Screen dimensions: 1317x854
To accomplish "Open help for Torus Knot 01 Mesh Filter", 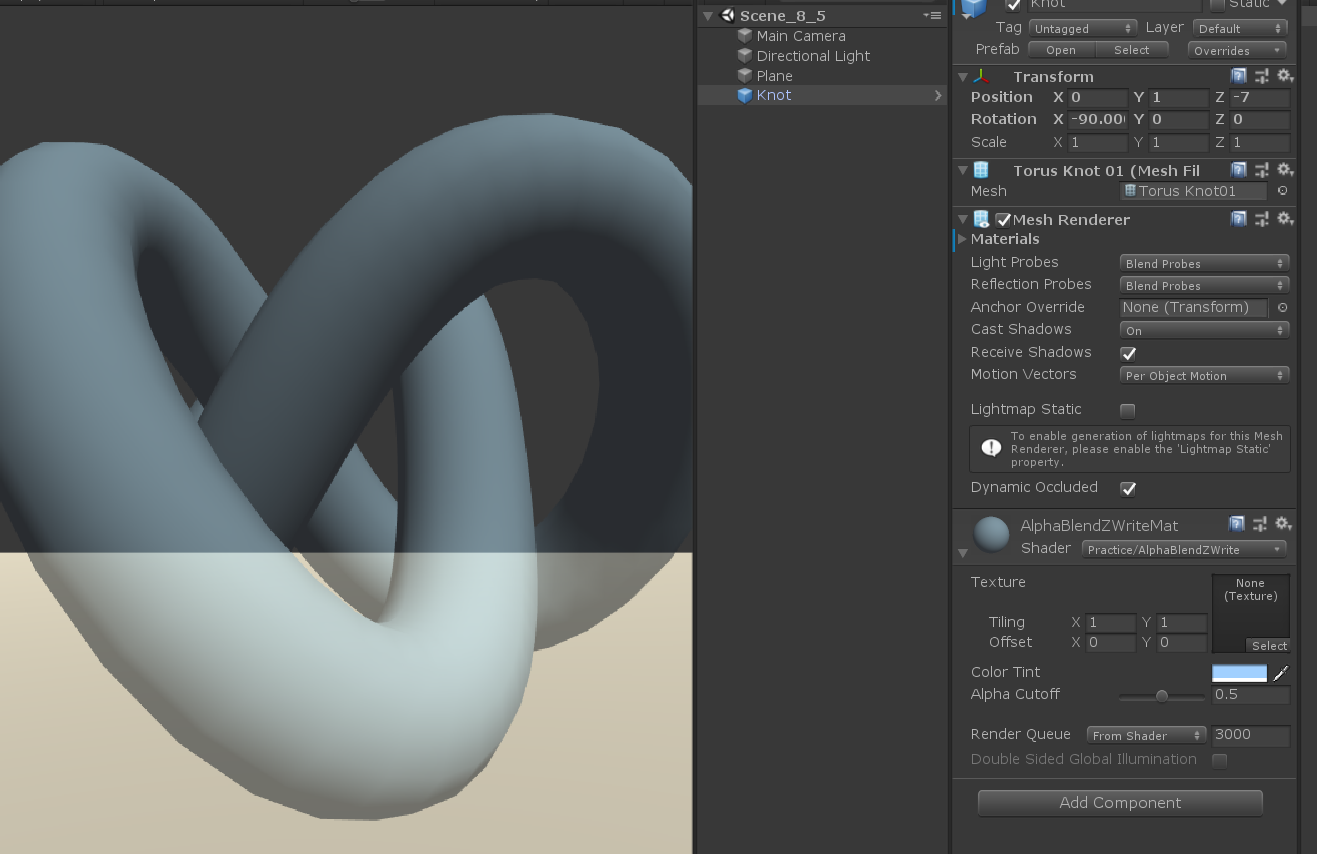I will tap(1238, 170).
